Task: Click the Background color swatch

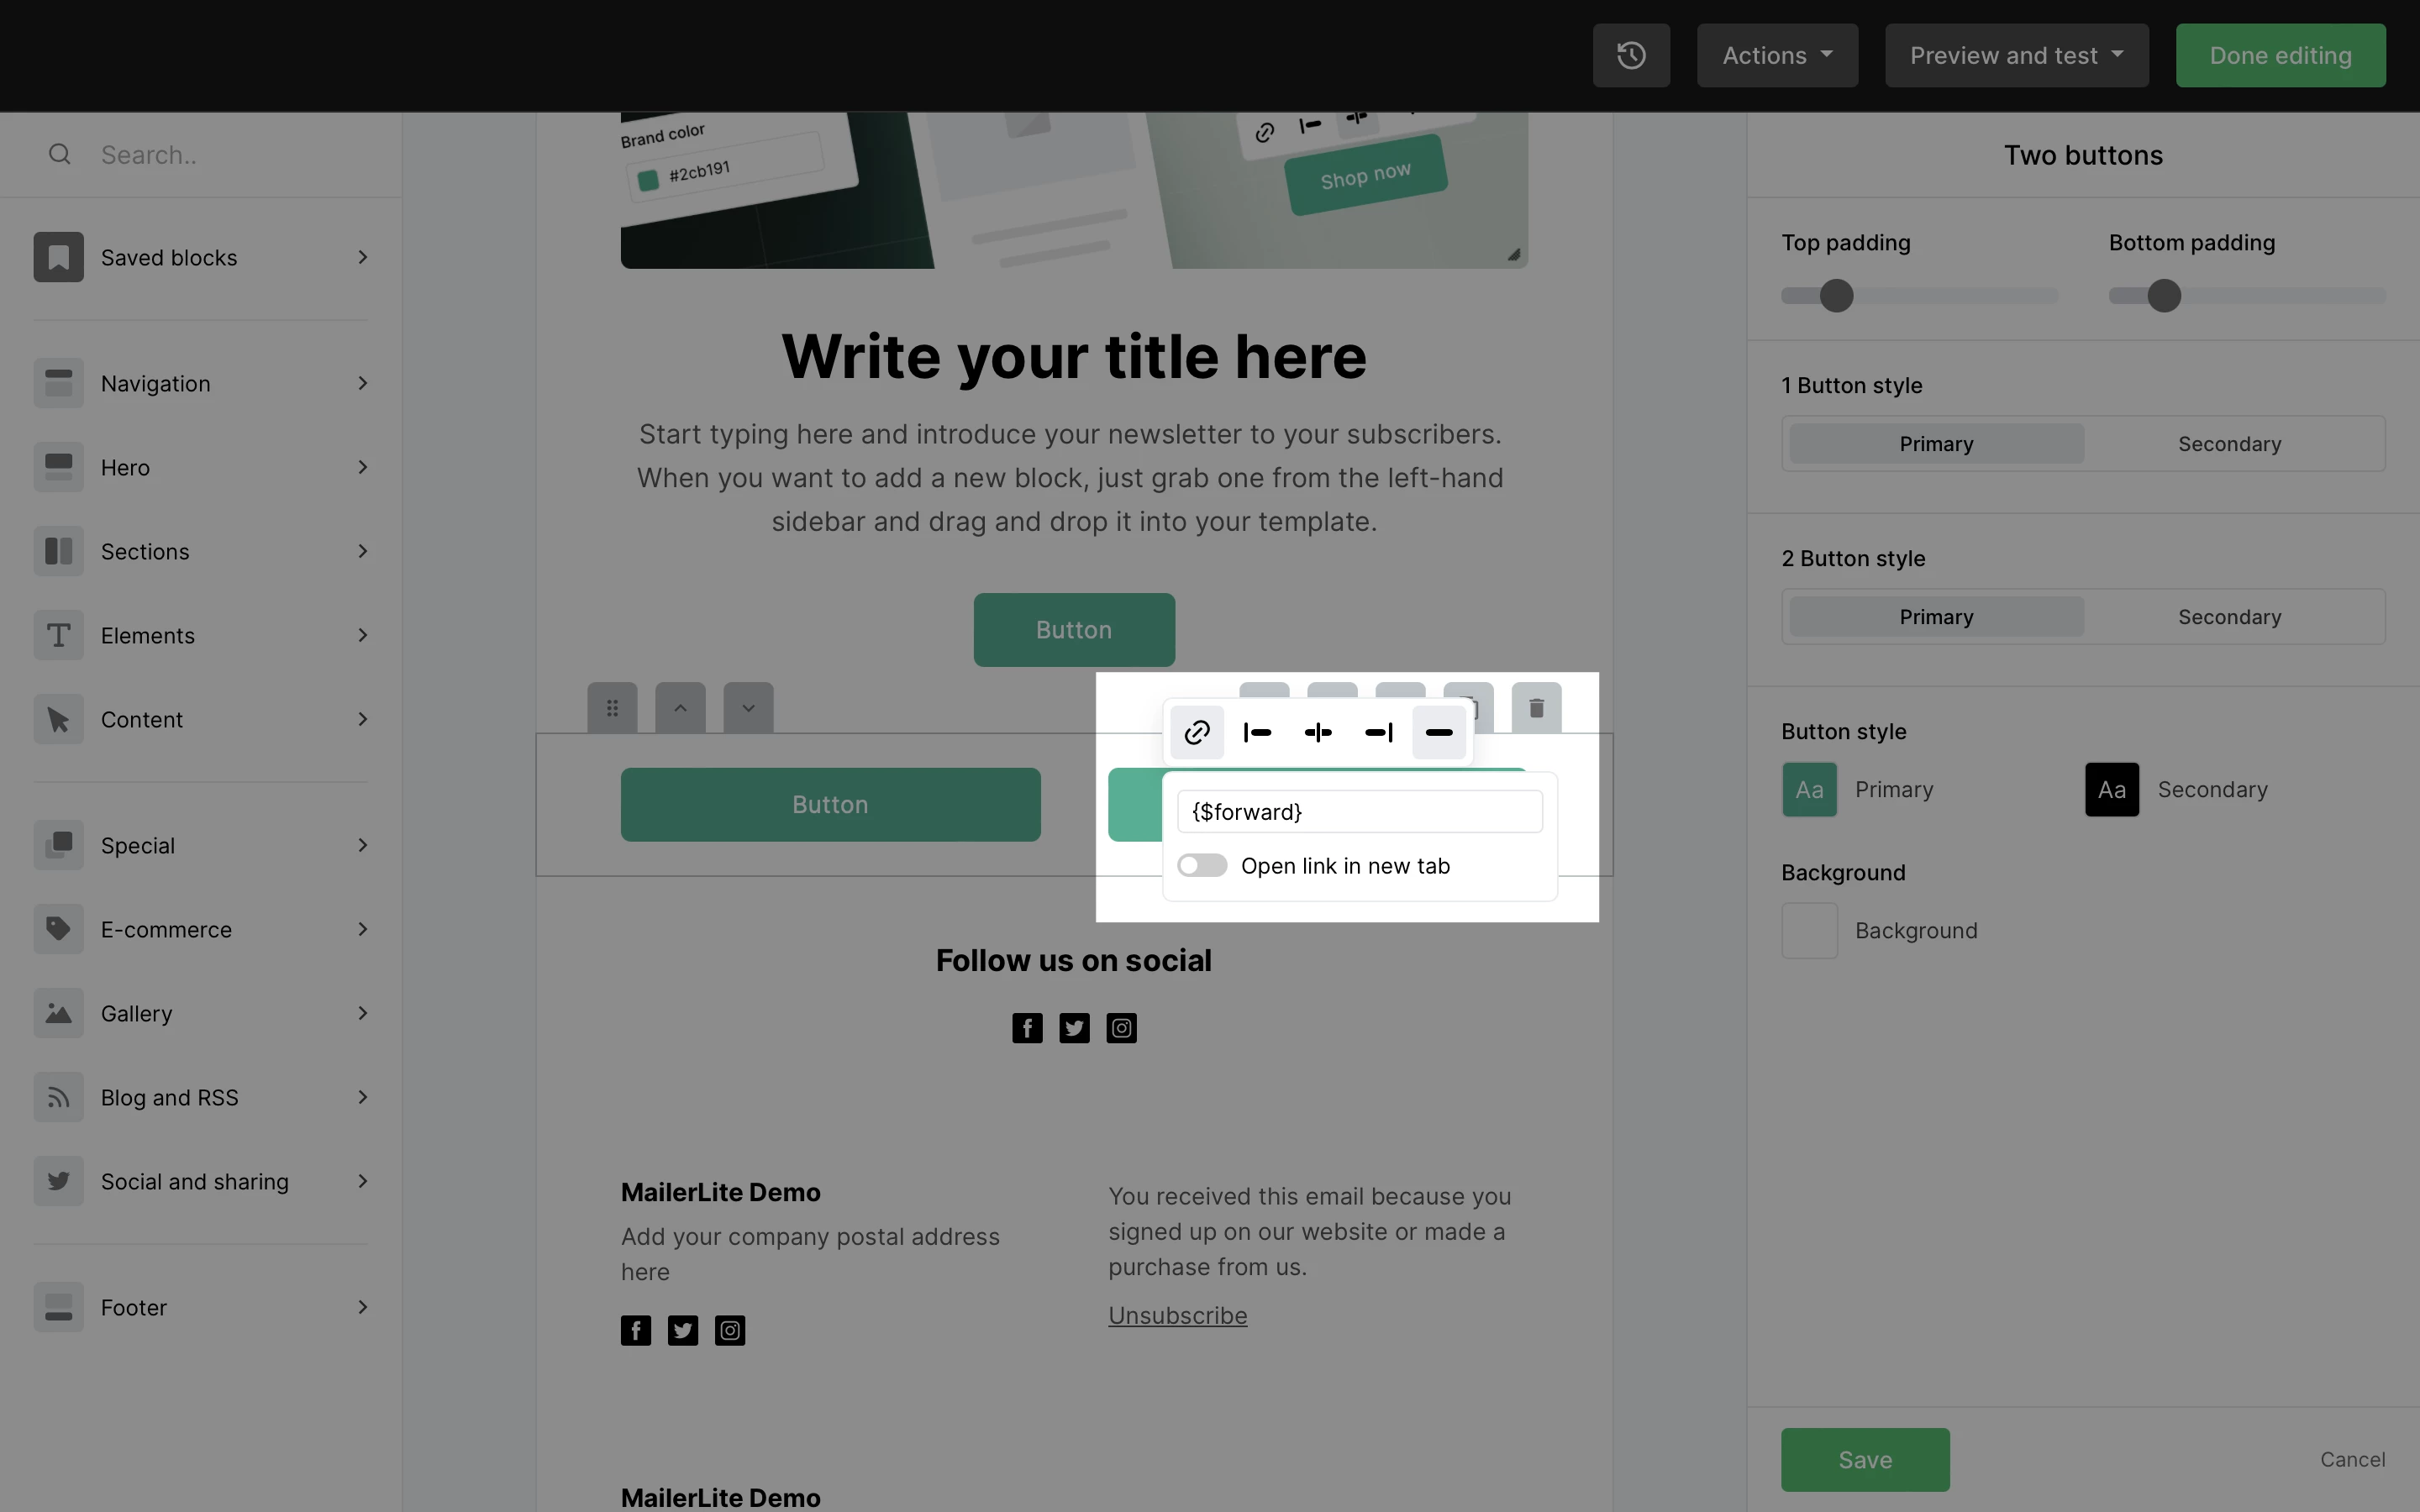Action: point(1809,931)
